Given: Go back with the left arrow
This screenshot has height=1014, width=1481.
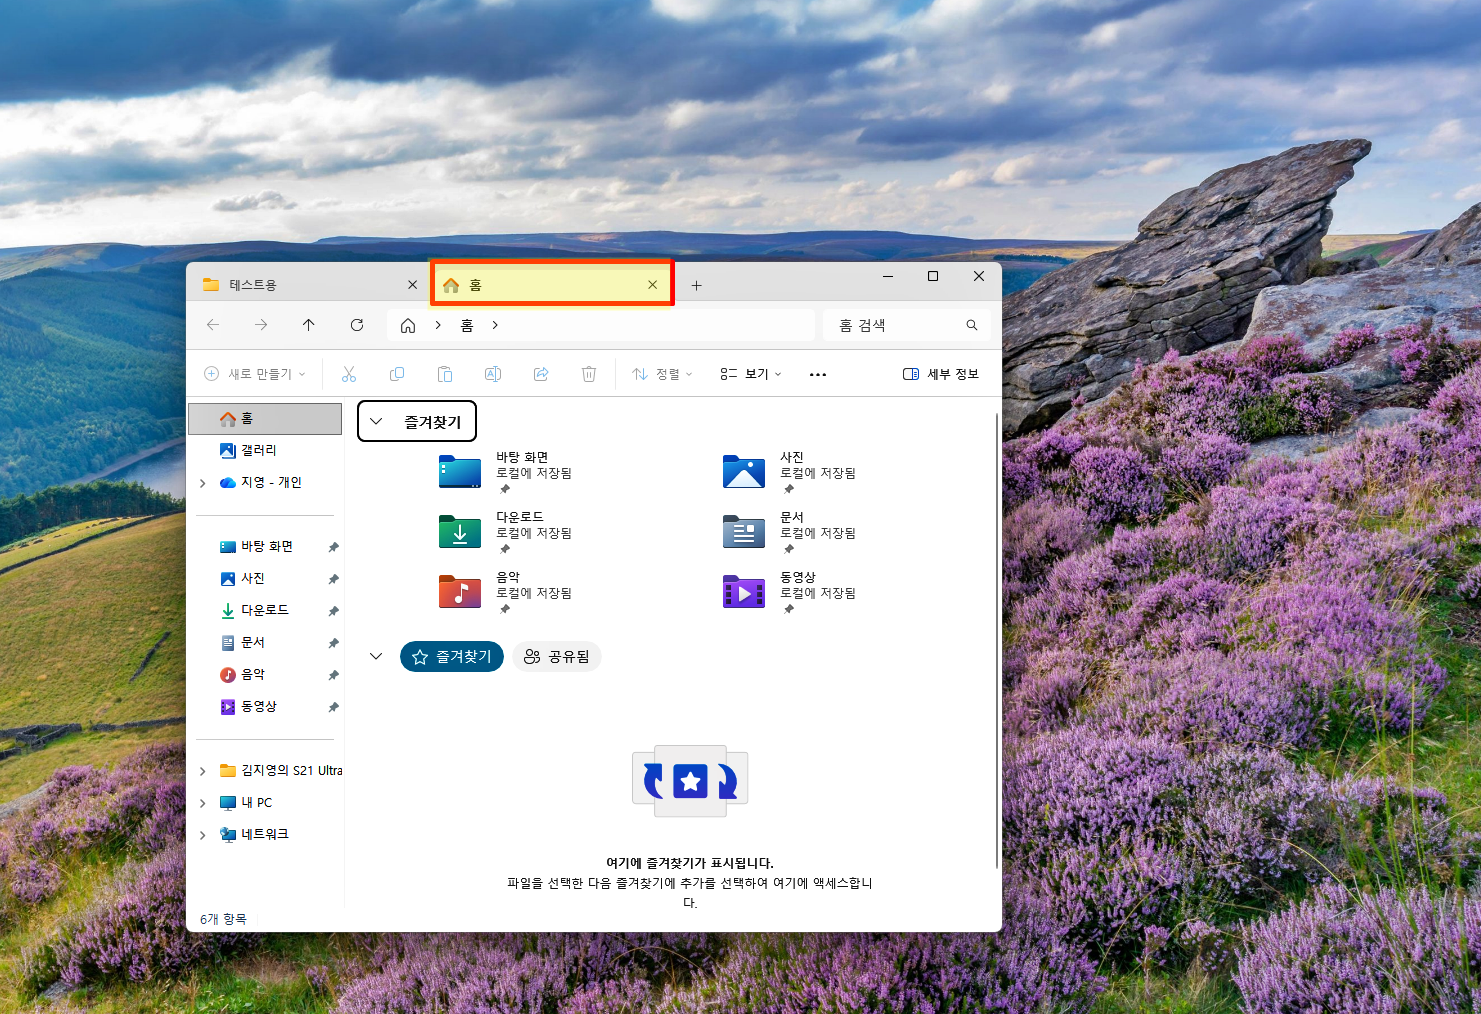Looking at the screenshot, I should (x=213, y=325).
